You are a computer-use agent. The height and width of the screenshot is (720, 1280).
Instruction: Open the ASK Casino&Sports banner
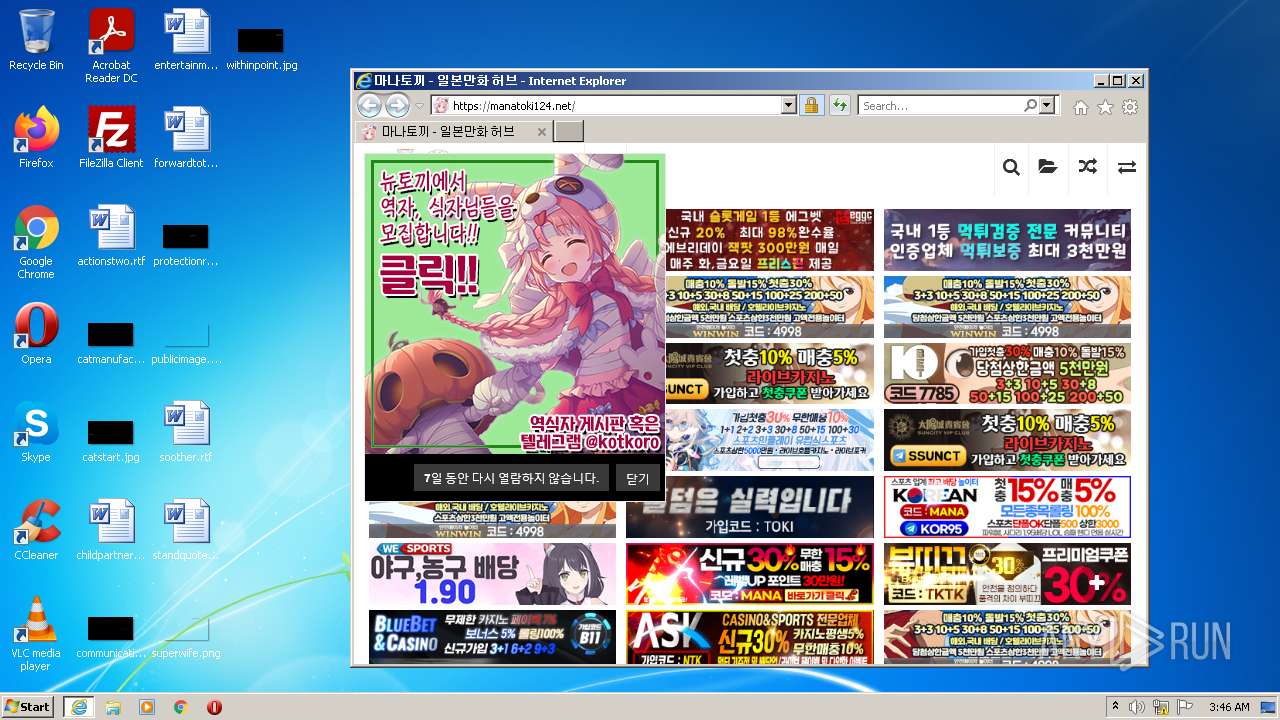(x=750, y=637)
